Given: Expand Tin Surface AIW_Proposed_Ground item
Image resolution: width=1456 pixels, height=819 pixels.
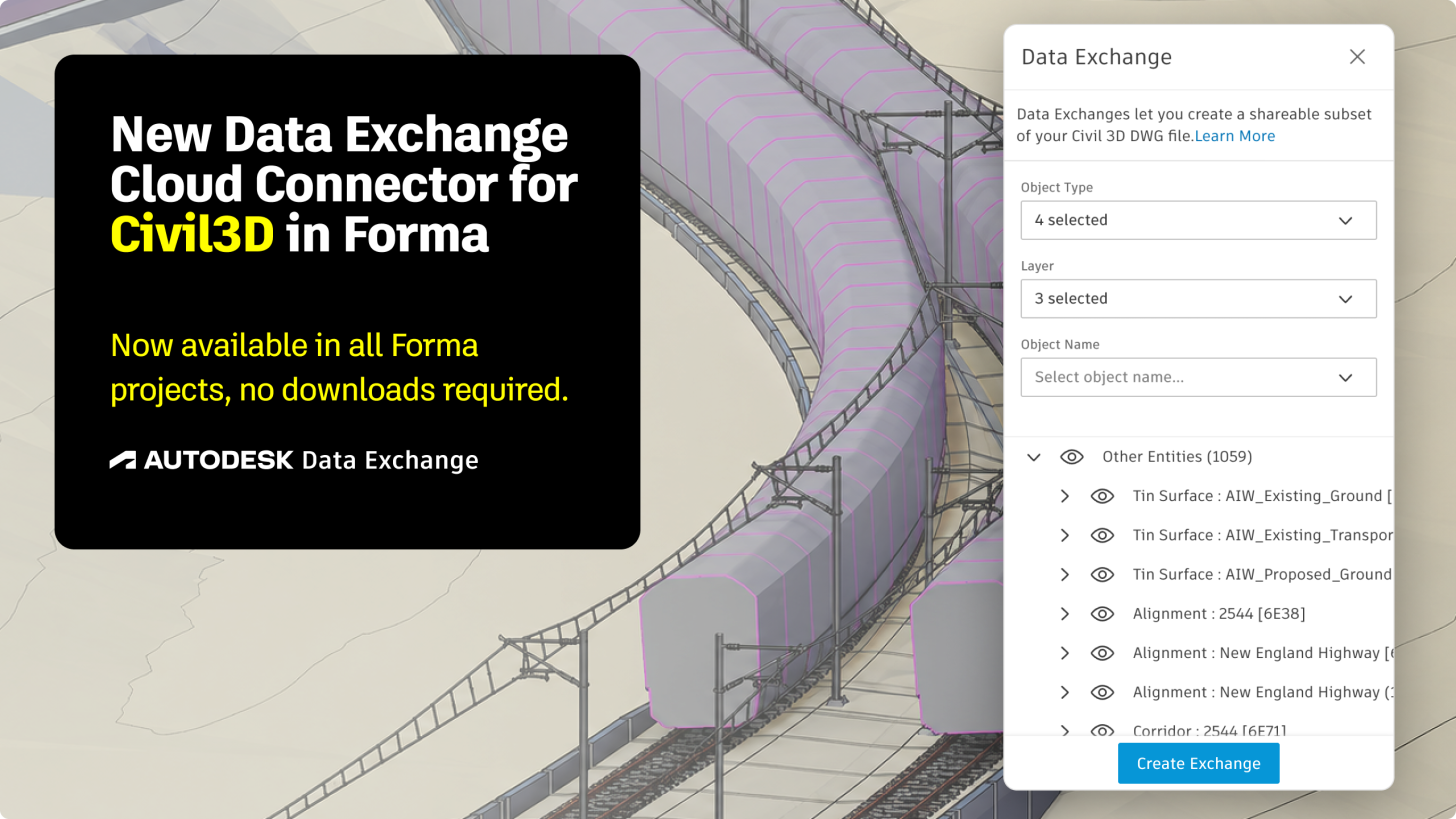Looking at the screenshot, I should [x=1065, y=575].
